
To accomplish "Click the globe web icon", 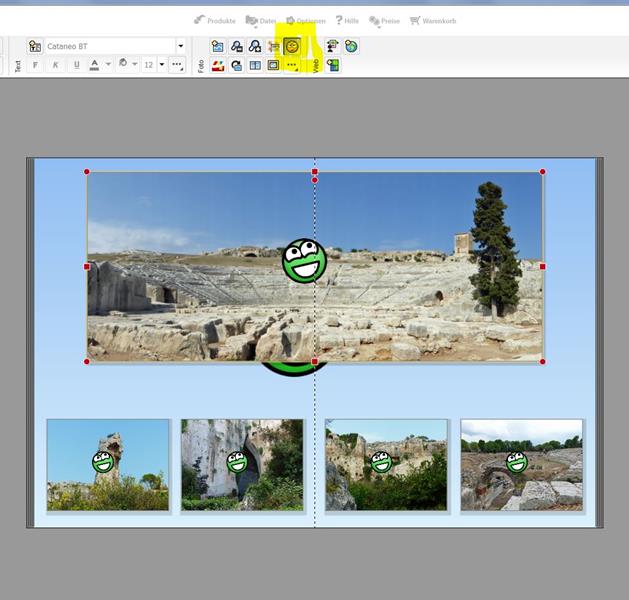I will (351, 47).
